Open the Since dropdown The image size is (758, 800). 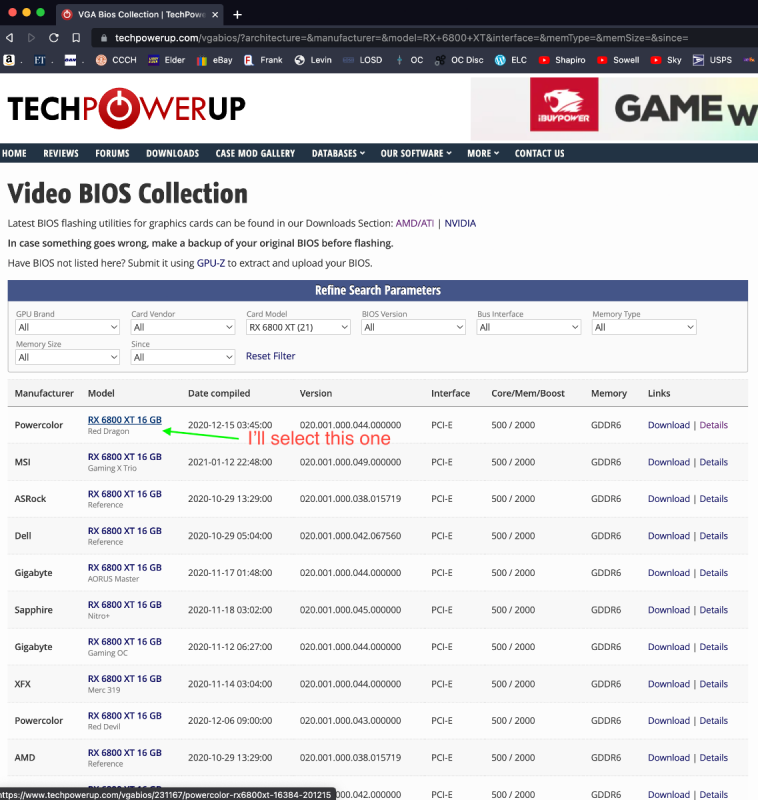click(x=183, y=357)
